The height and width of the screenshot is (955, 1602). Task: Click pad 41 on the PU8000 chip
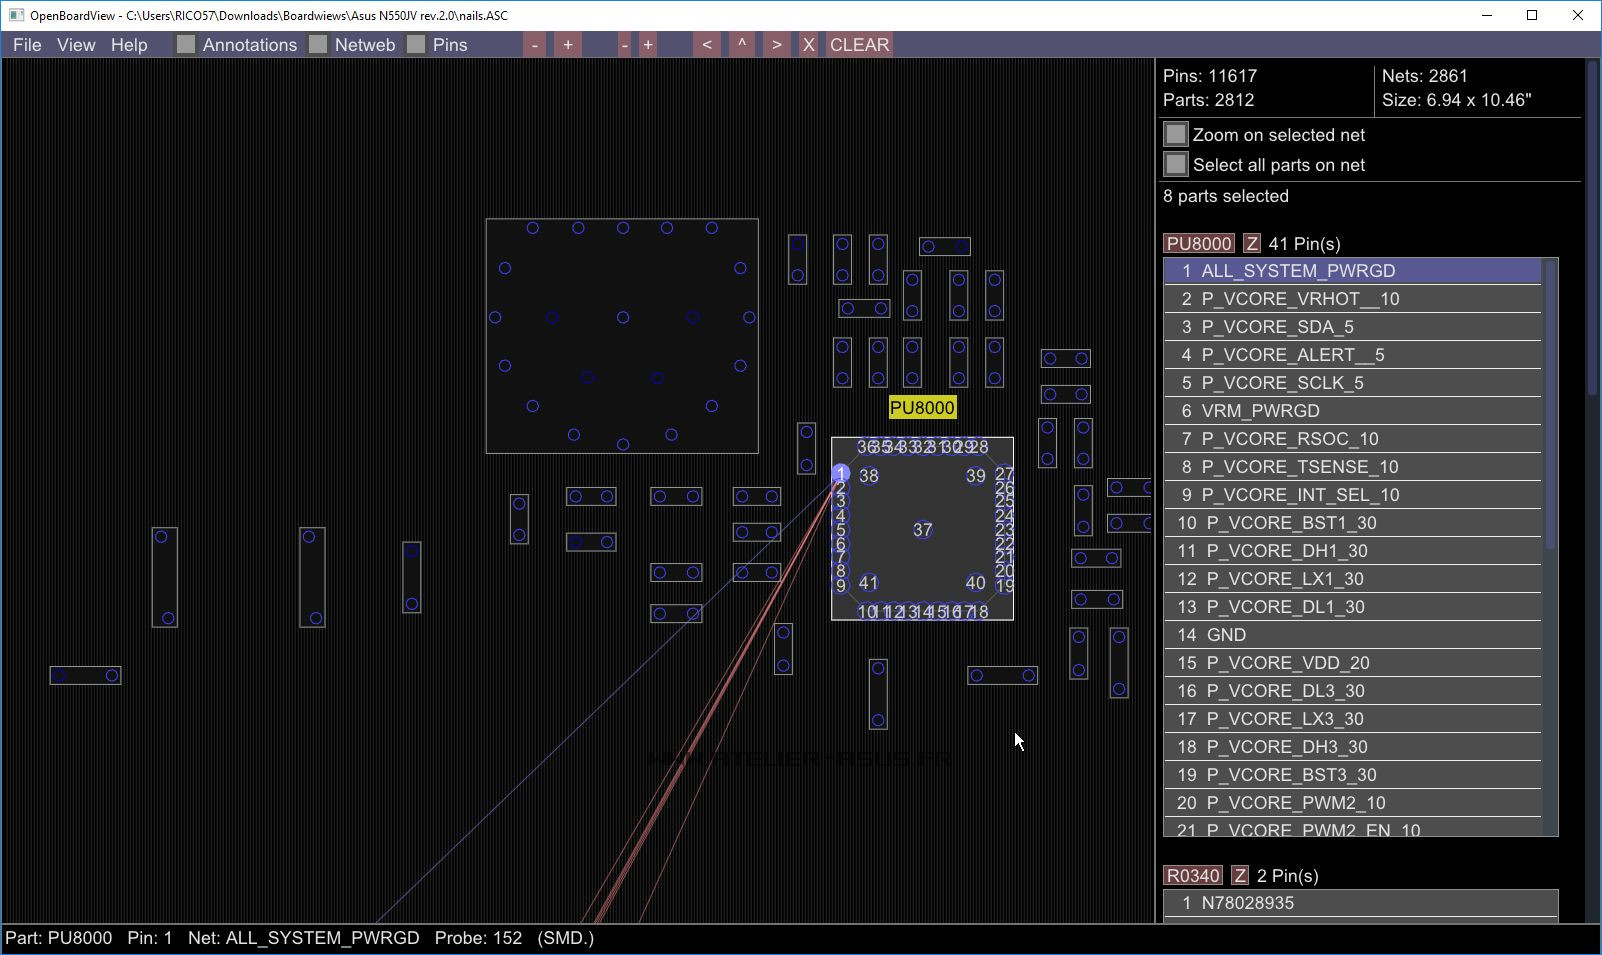point(869,583)
